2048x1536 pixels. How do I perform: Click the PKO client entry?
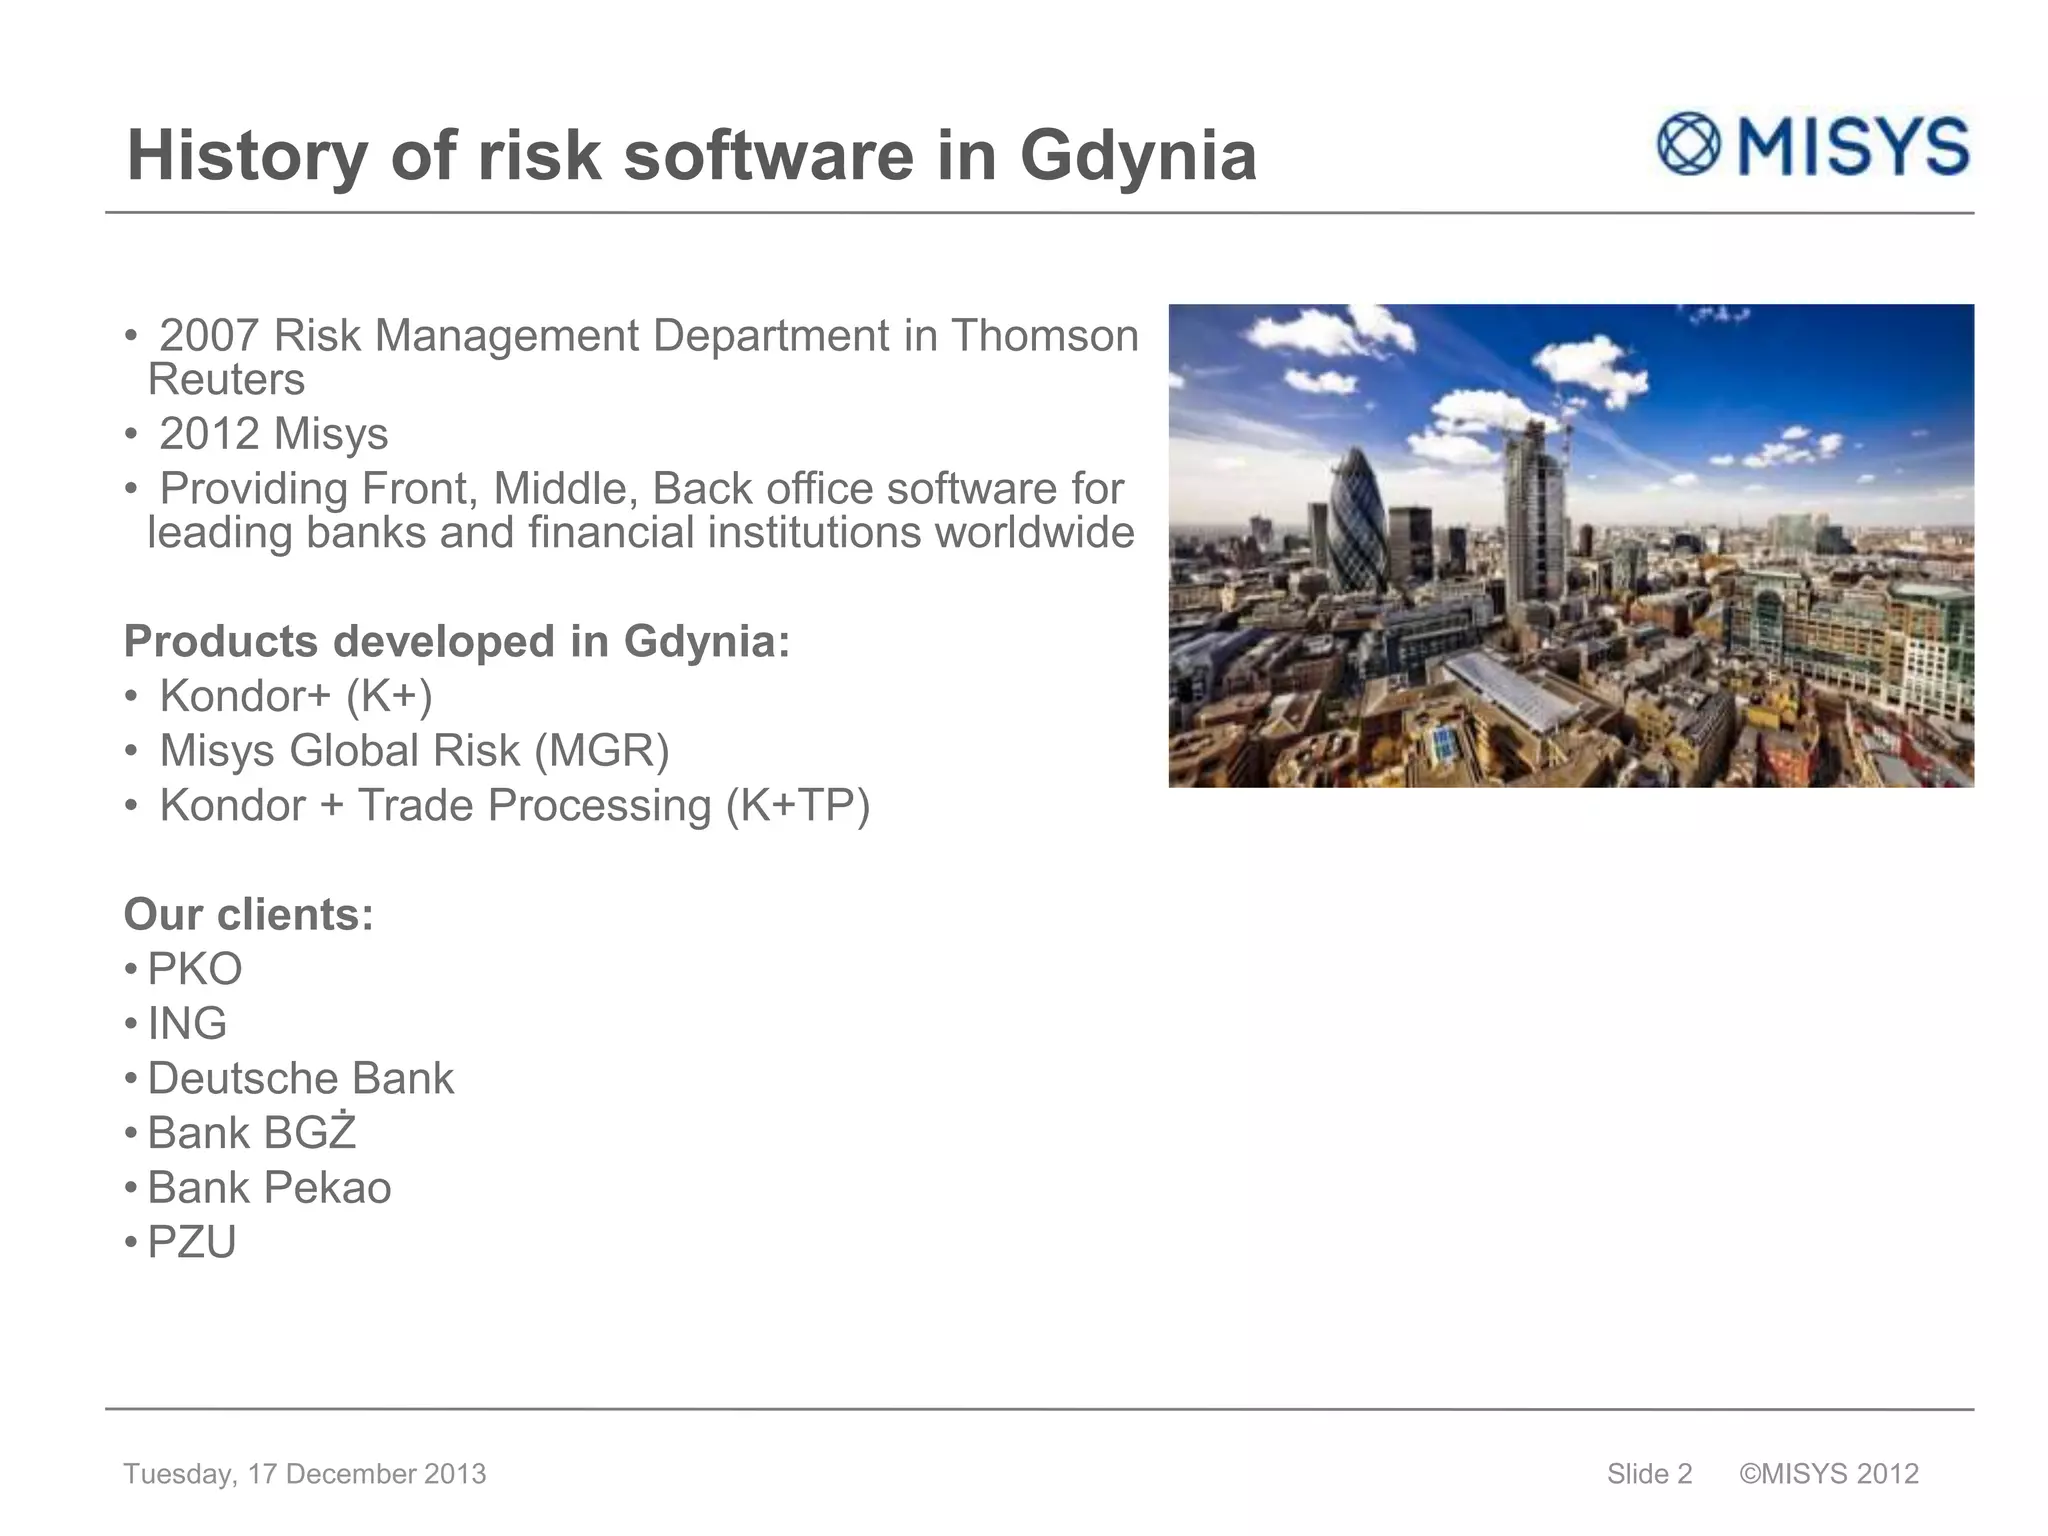(194, 969)
